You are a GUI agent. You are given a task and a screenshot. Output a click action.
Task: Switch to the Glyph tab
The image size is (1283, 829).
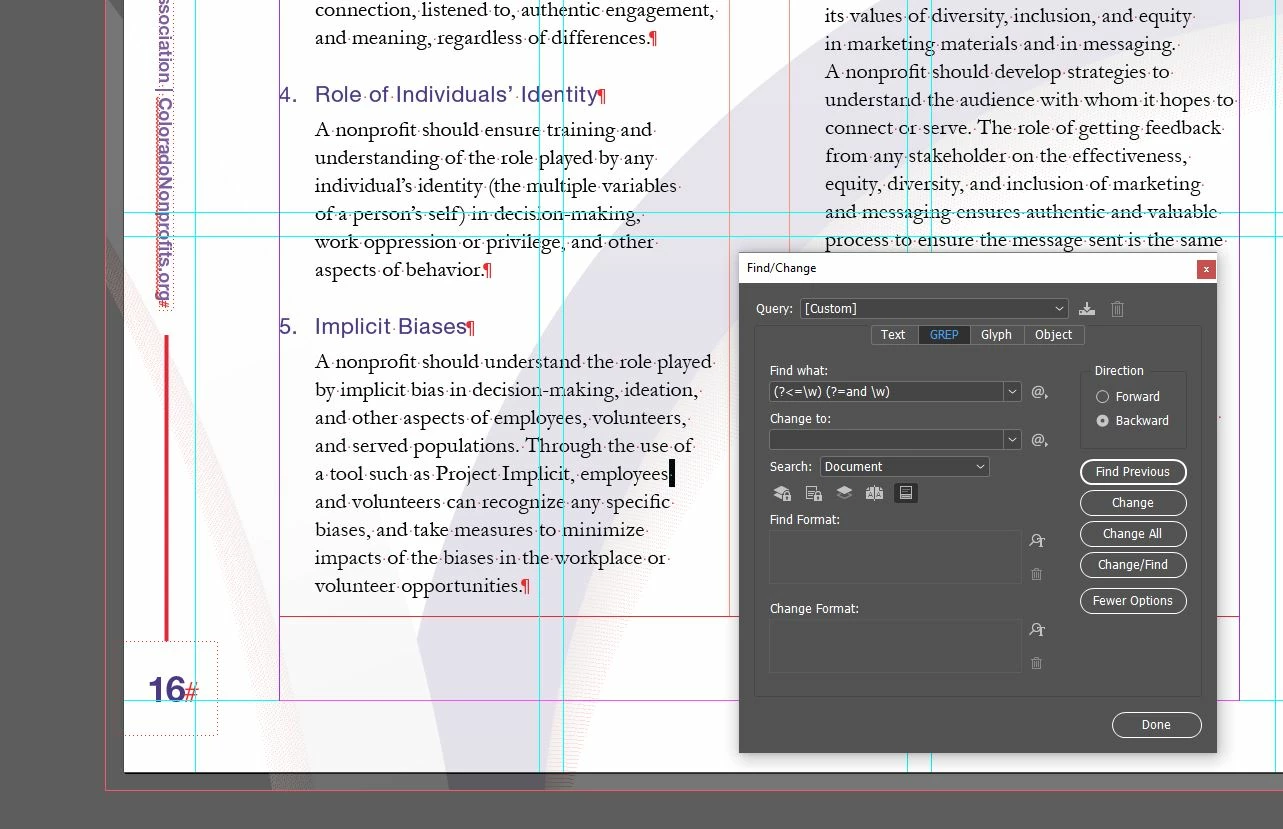pos(996,335)
